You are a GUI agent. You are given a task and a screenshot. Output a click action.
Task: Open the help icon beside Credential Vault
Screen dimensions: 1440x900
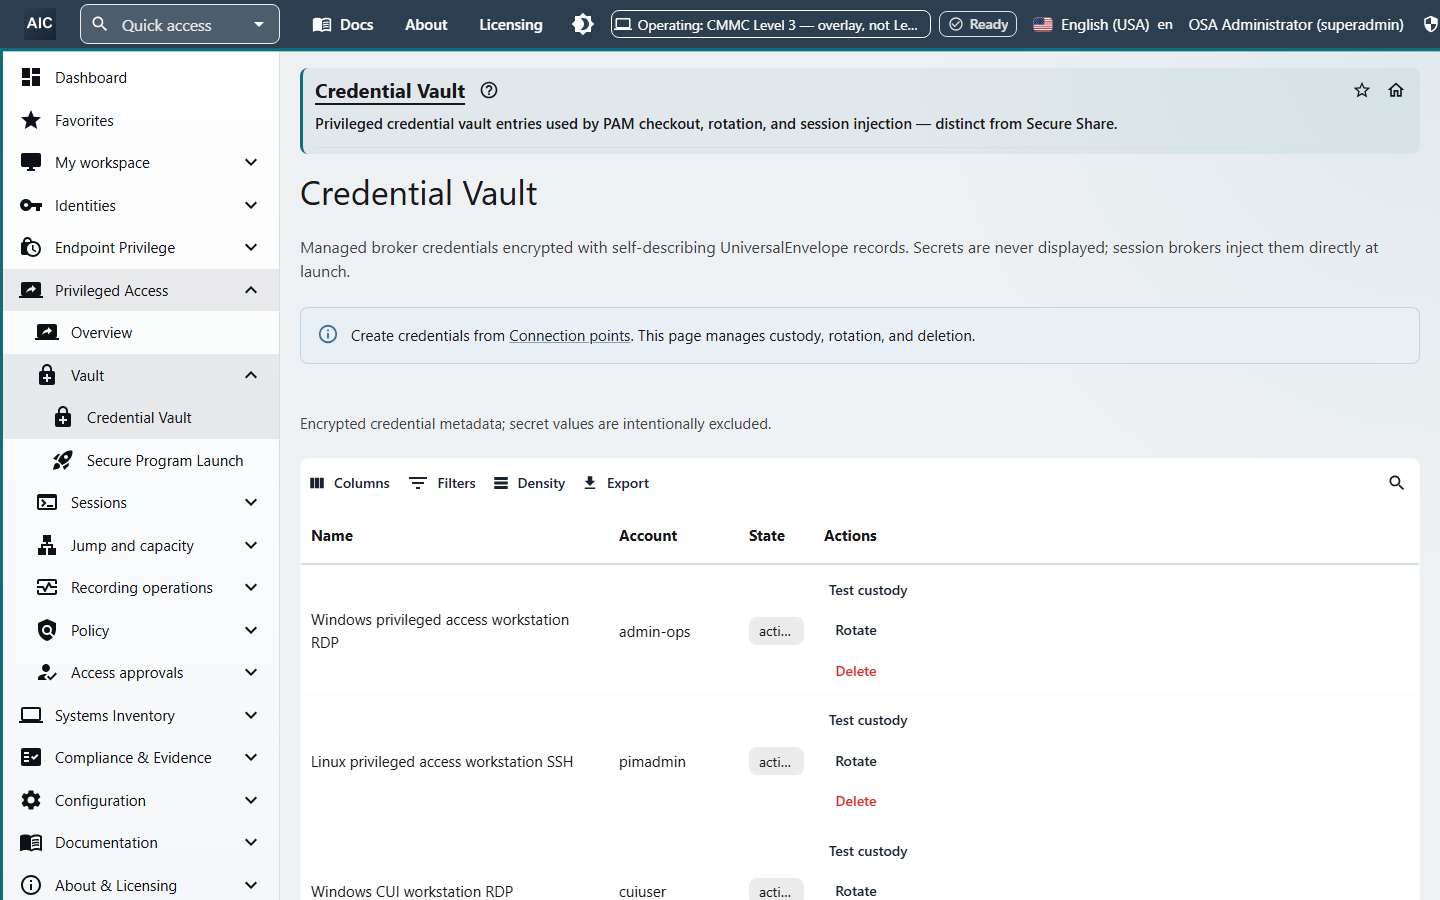tap(489, 90)
